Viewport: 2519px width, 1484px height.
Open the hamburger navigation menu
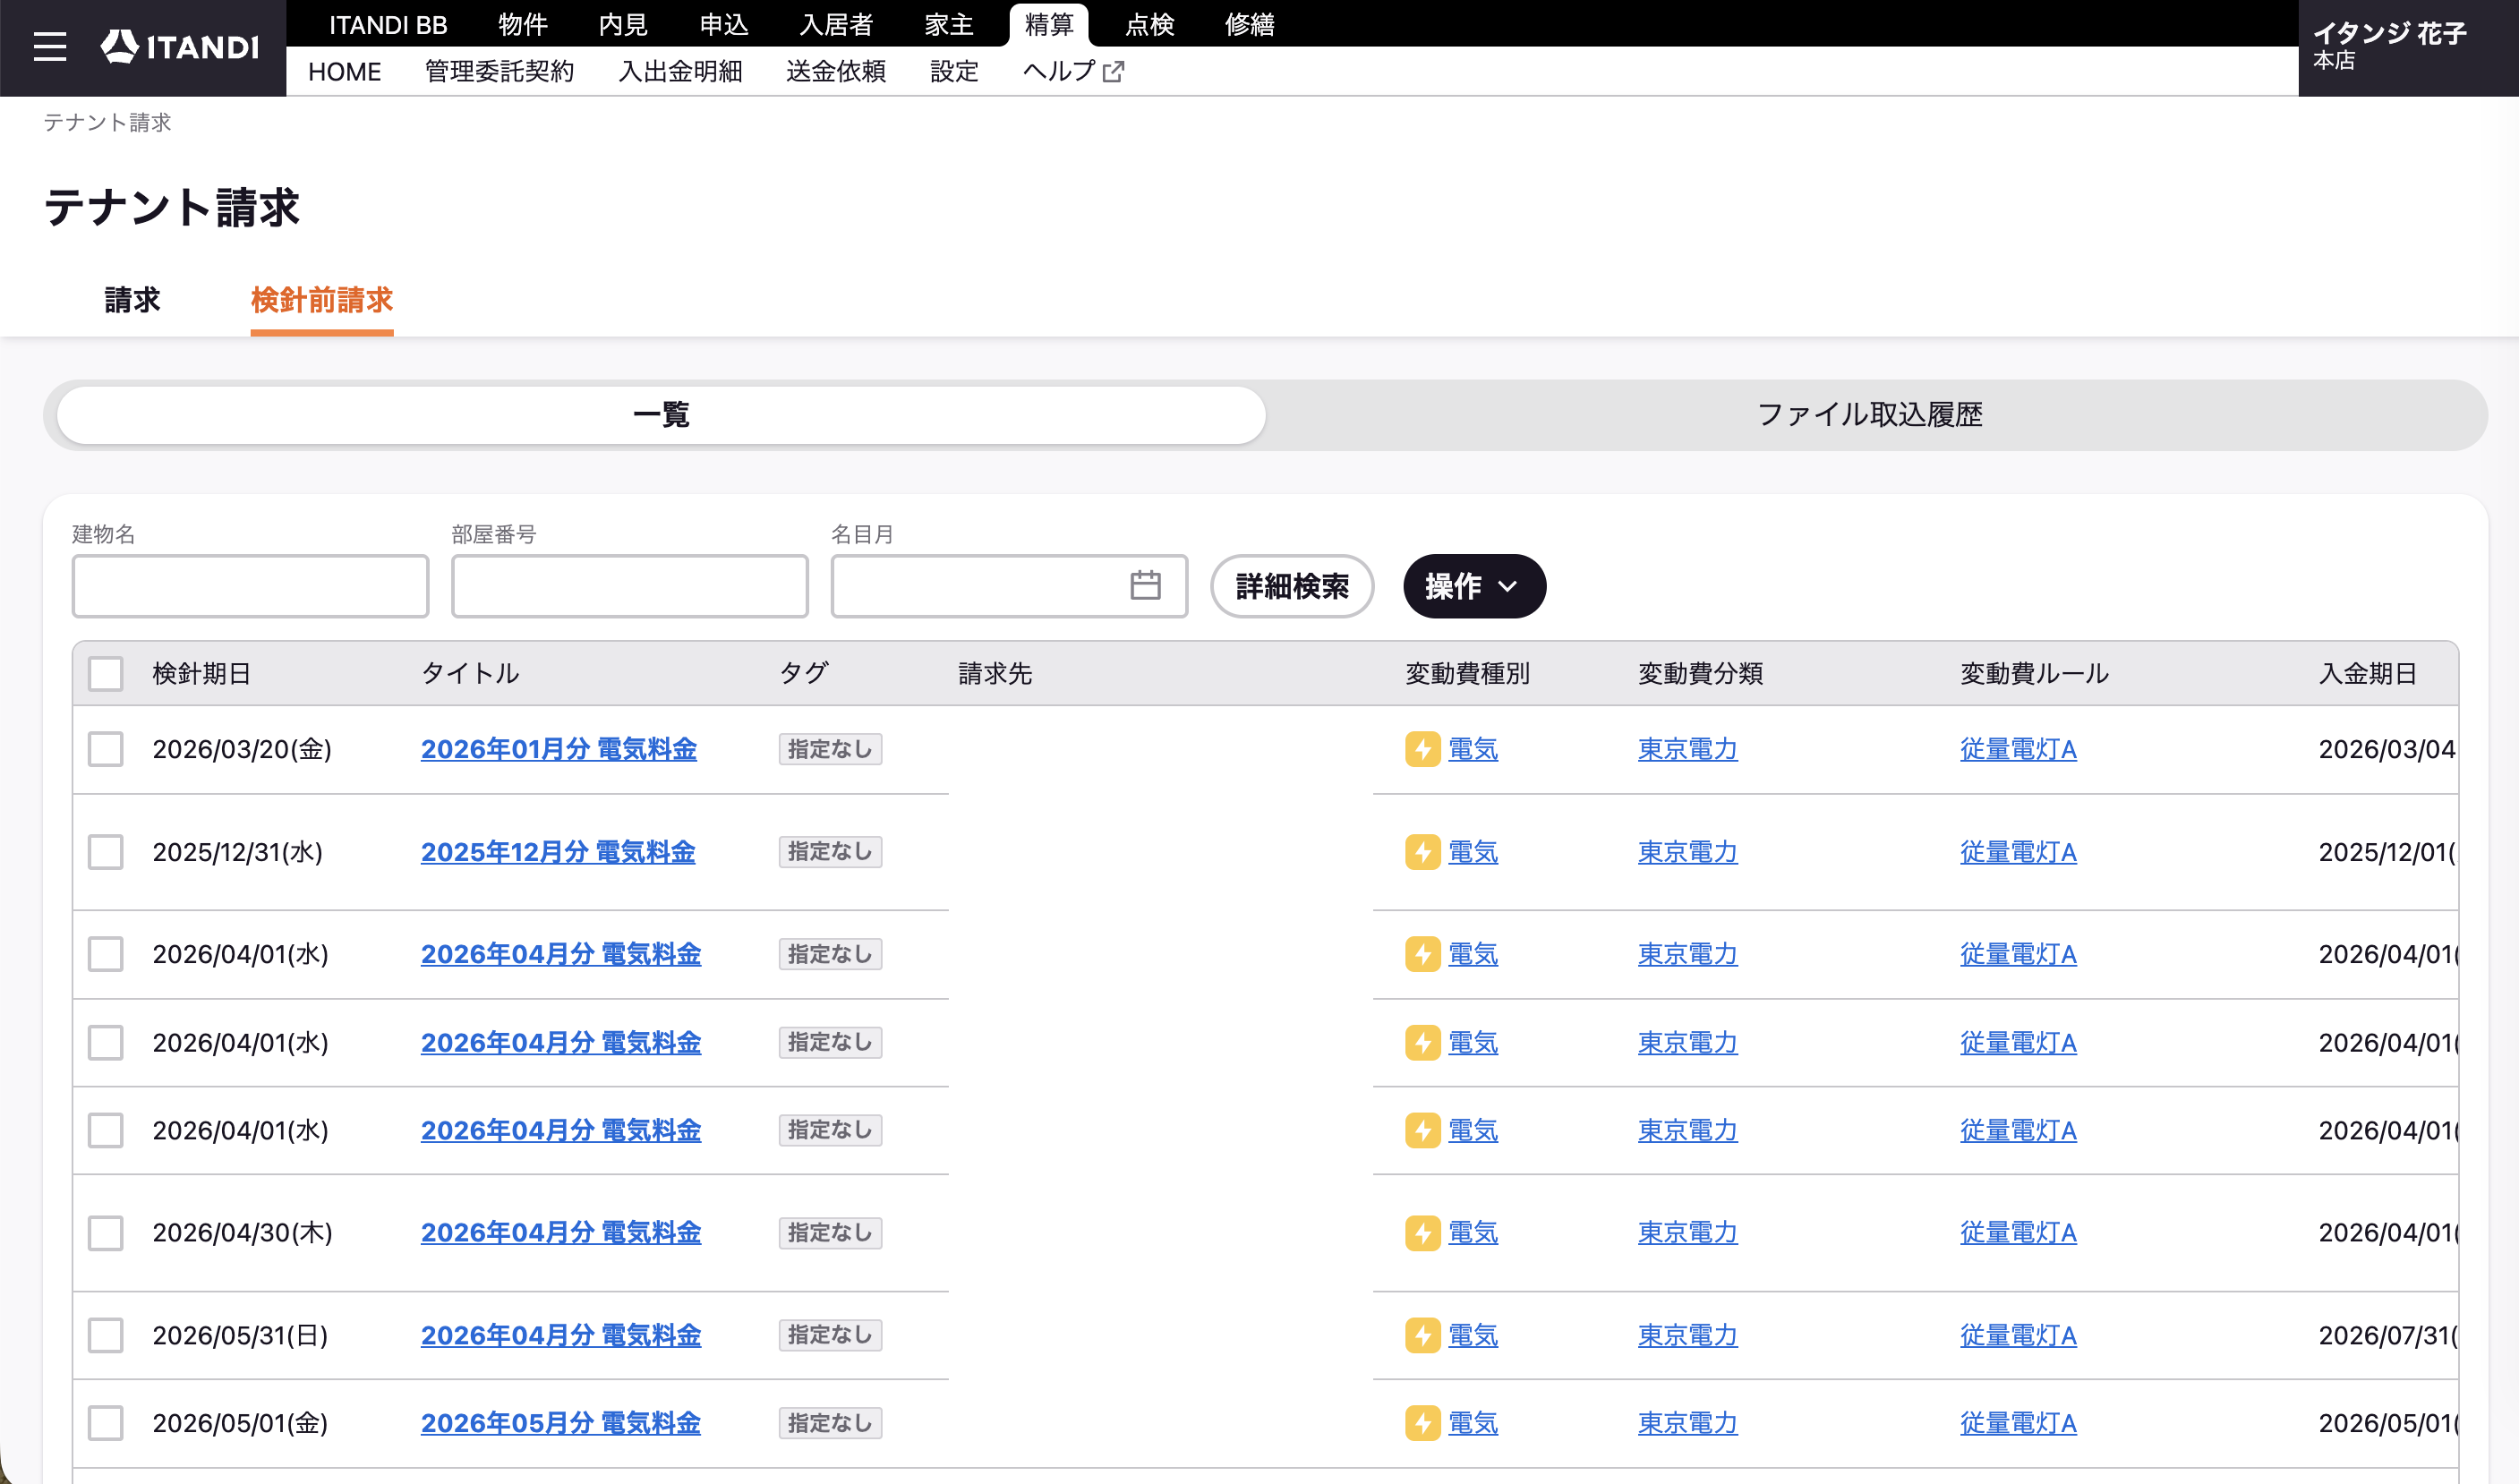point(49,47)
